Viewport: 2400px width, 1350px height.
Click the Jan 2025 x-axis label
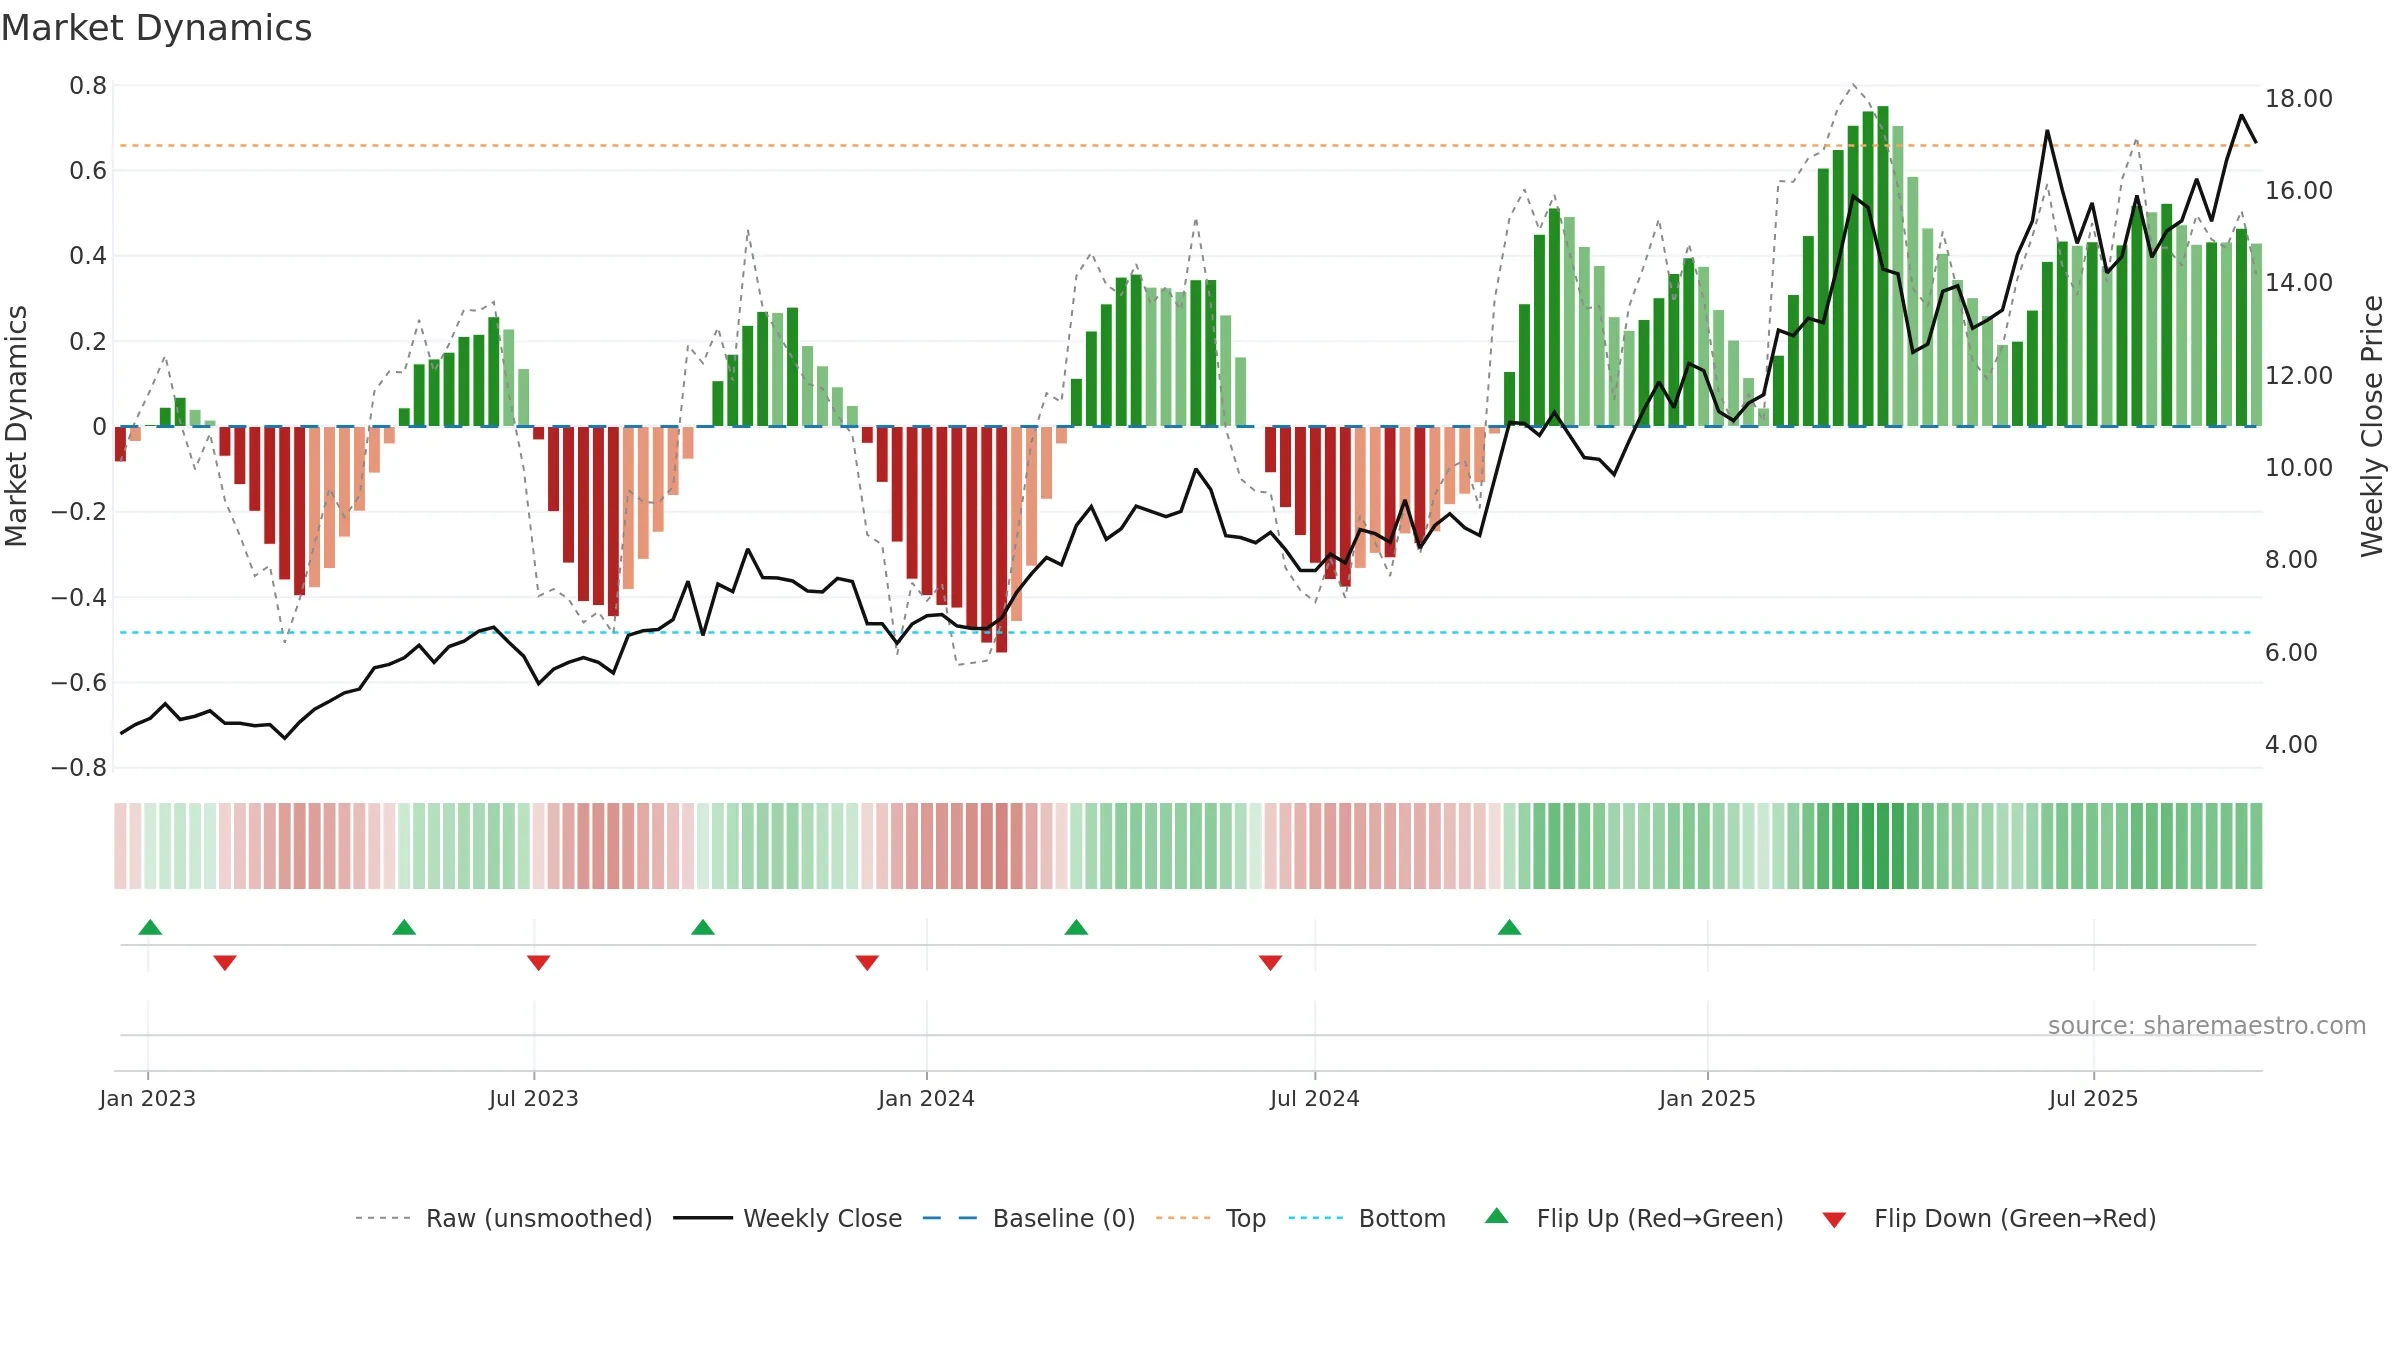click(x=1708, y=1098)
